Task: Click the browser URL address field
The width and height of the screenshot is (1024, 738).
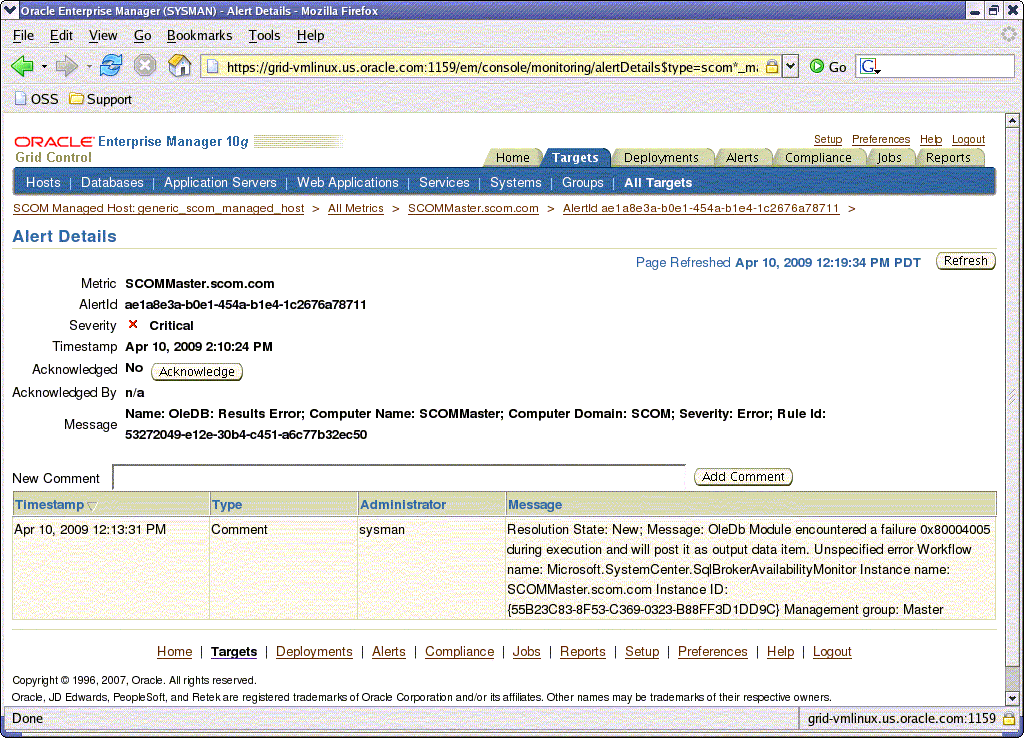Action: tap(491, 67)
